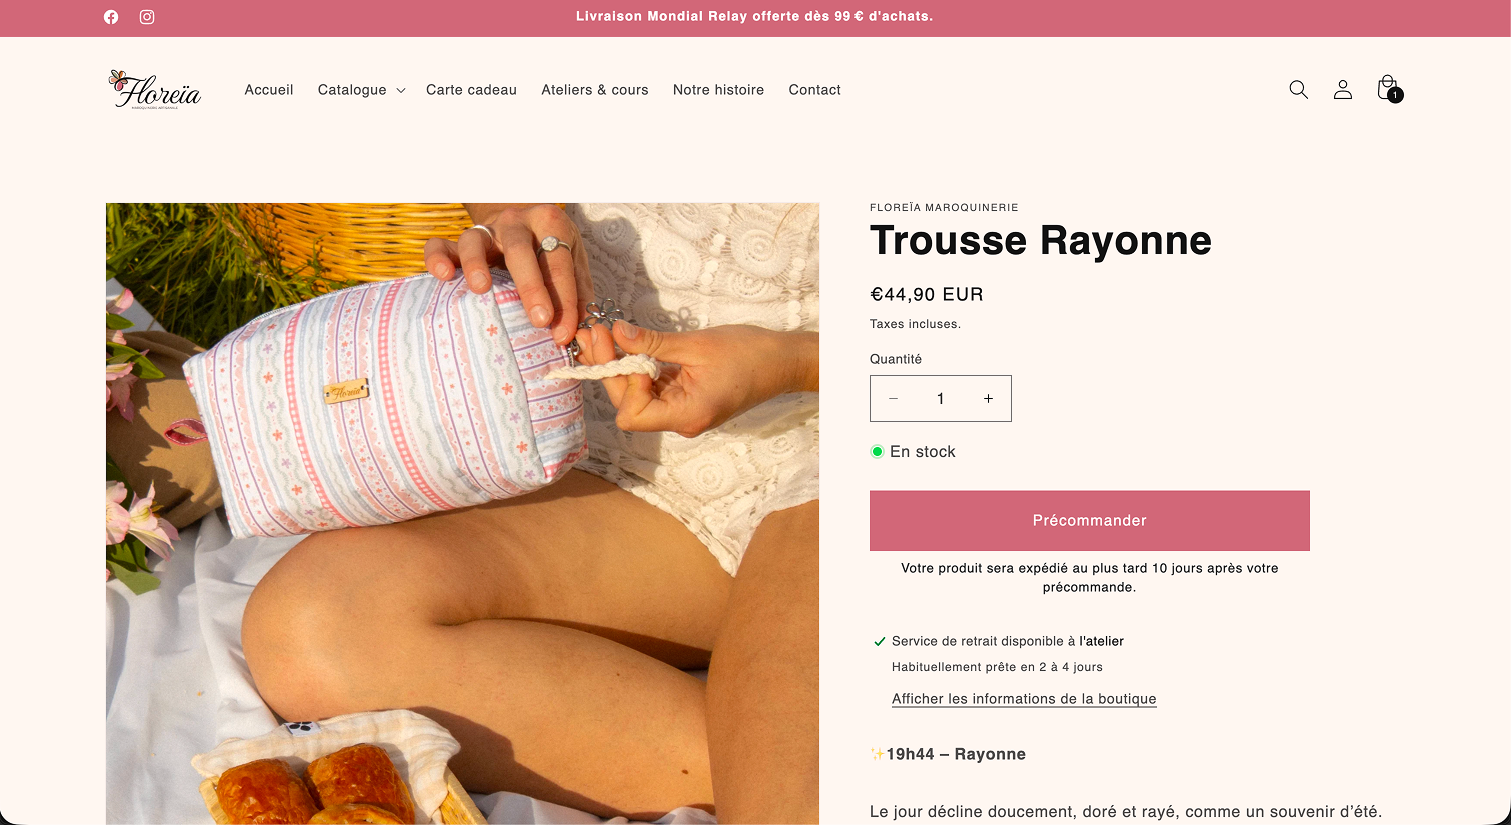Screen dimensions: 1511x825
Task: Decrease quantity with the minus button
Action: 893,398
